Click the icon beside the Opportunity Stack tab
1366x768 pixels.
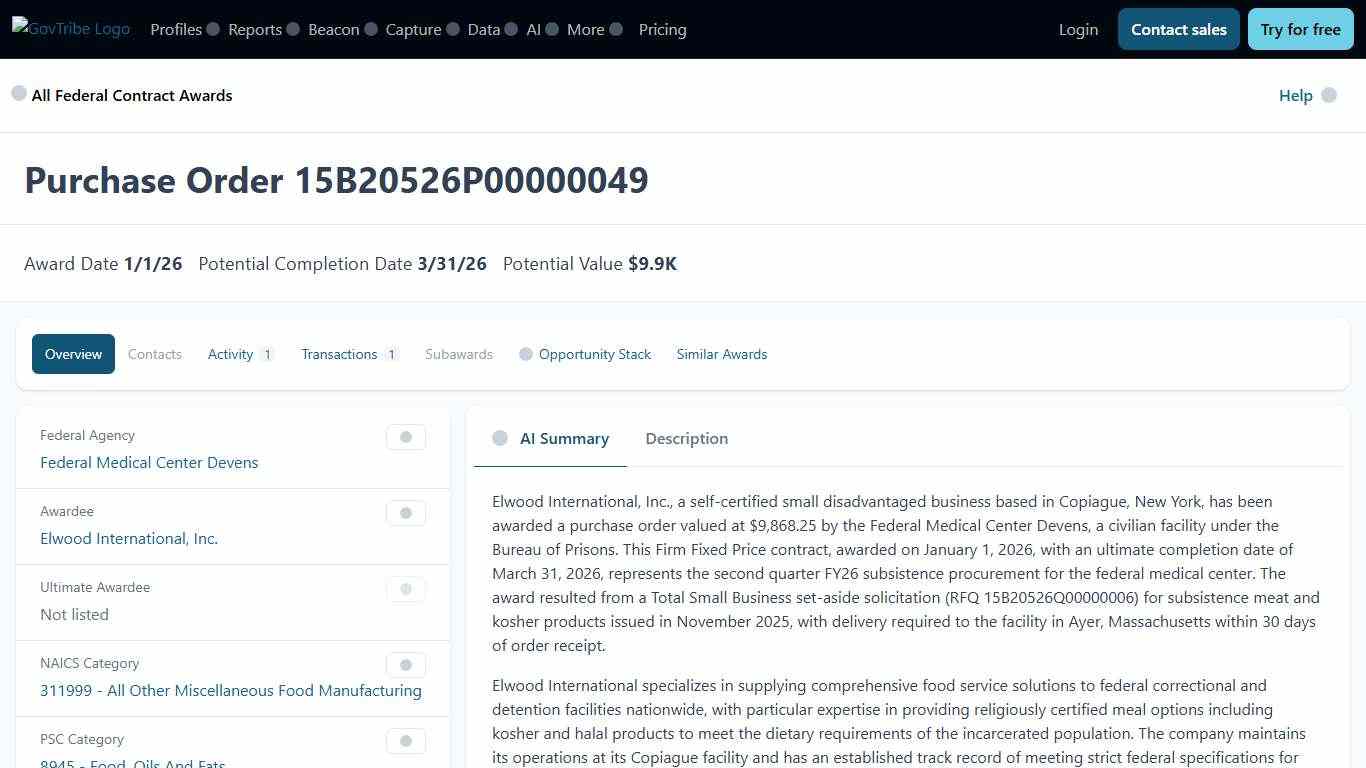click(525, 353)
